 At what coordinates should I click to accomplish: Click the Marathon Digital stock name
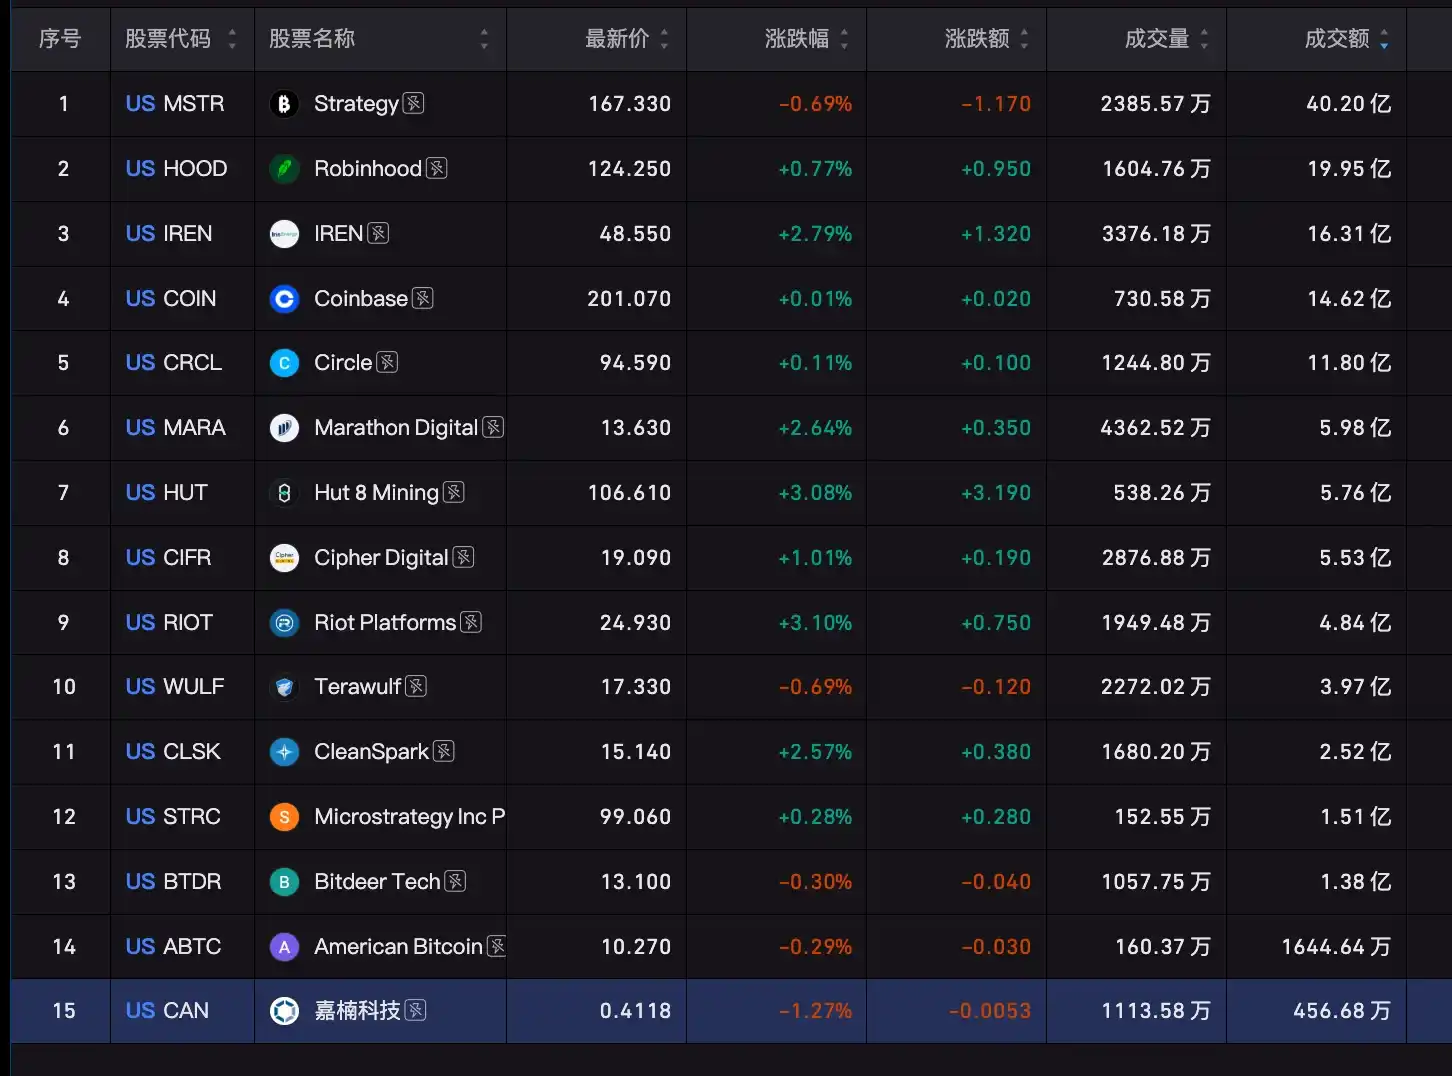click(x=396, y=428)
